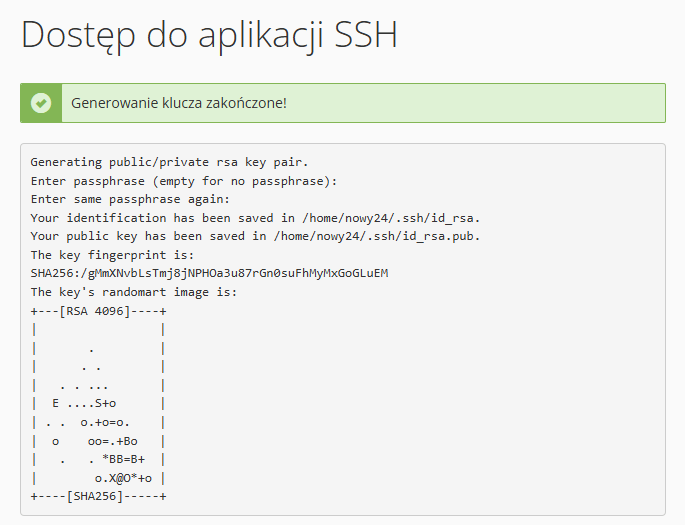Click the "Generating public/private rsa key pair" line
Screen dimensions: 685x525
[x=169, y=161]
